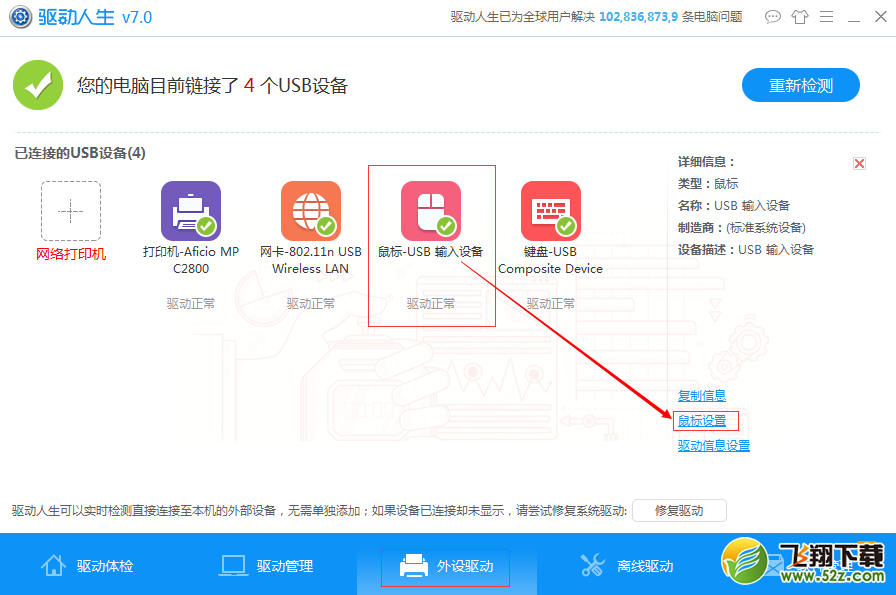Open the skin (shirt) icon
Image resolution: width=896 pixels, height=595 pixels.
coord(800,17)
